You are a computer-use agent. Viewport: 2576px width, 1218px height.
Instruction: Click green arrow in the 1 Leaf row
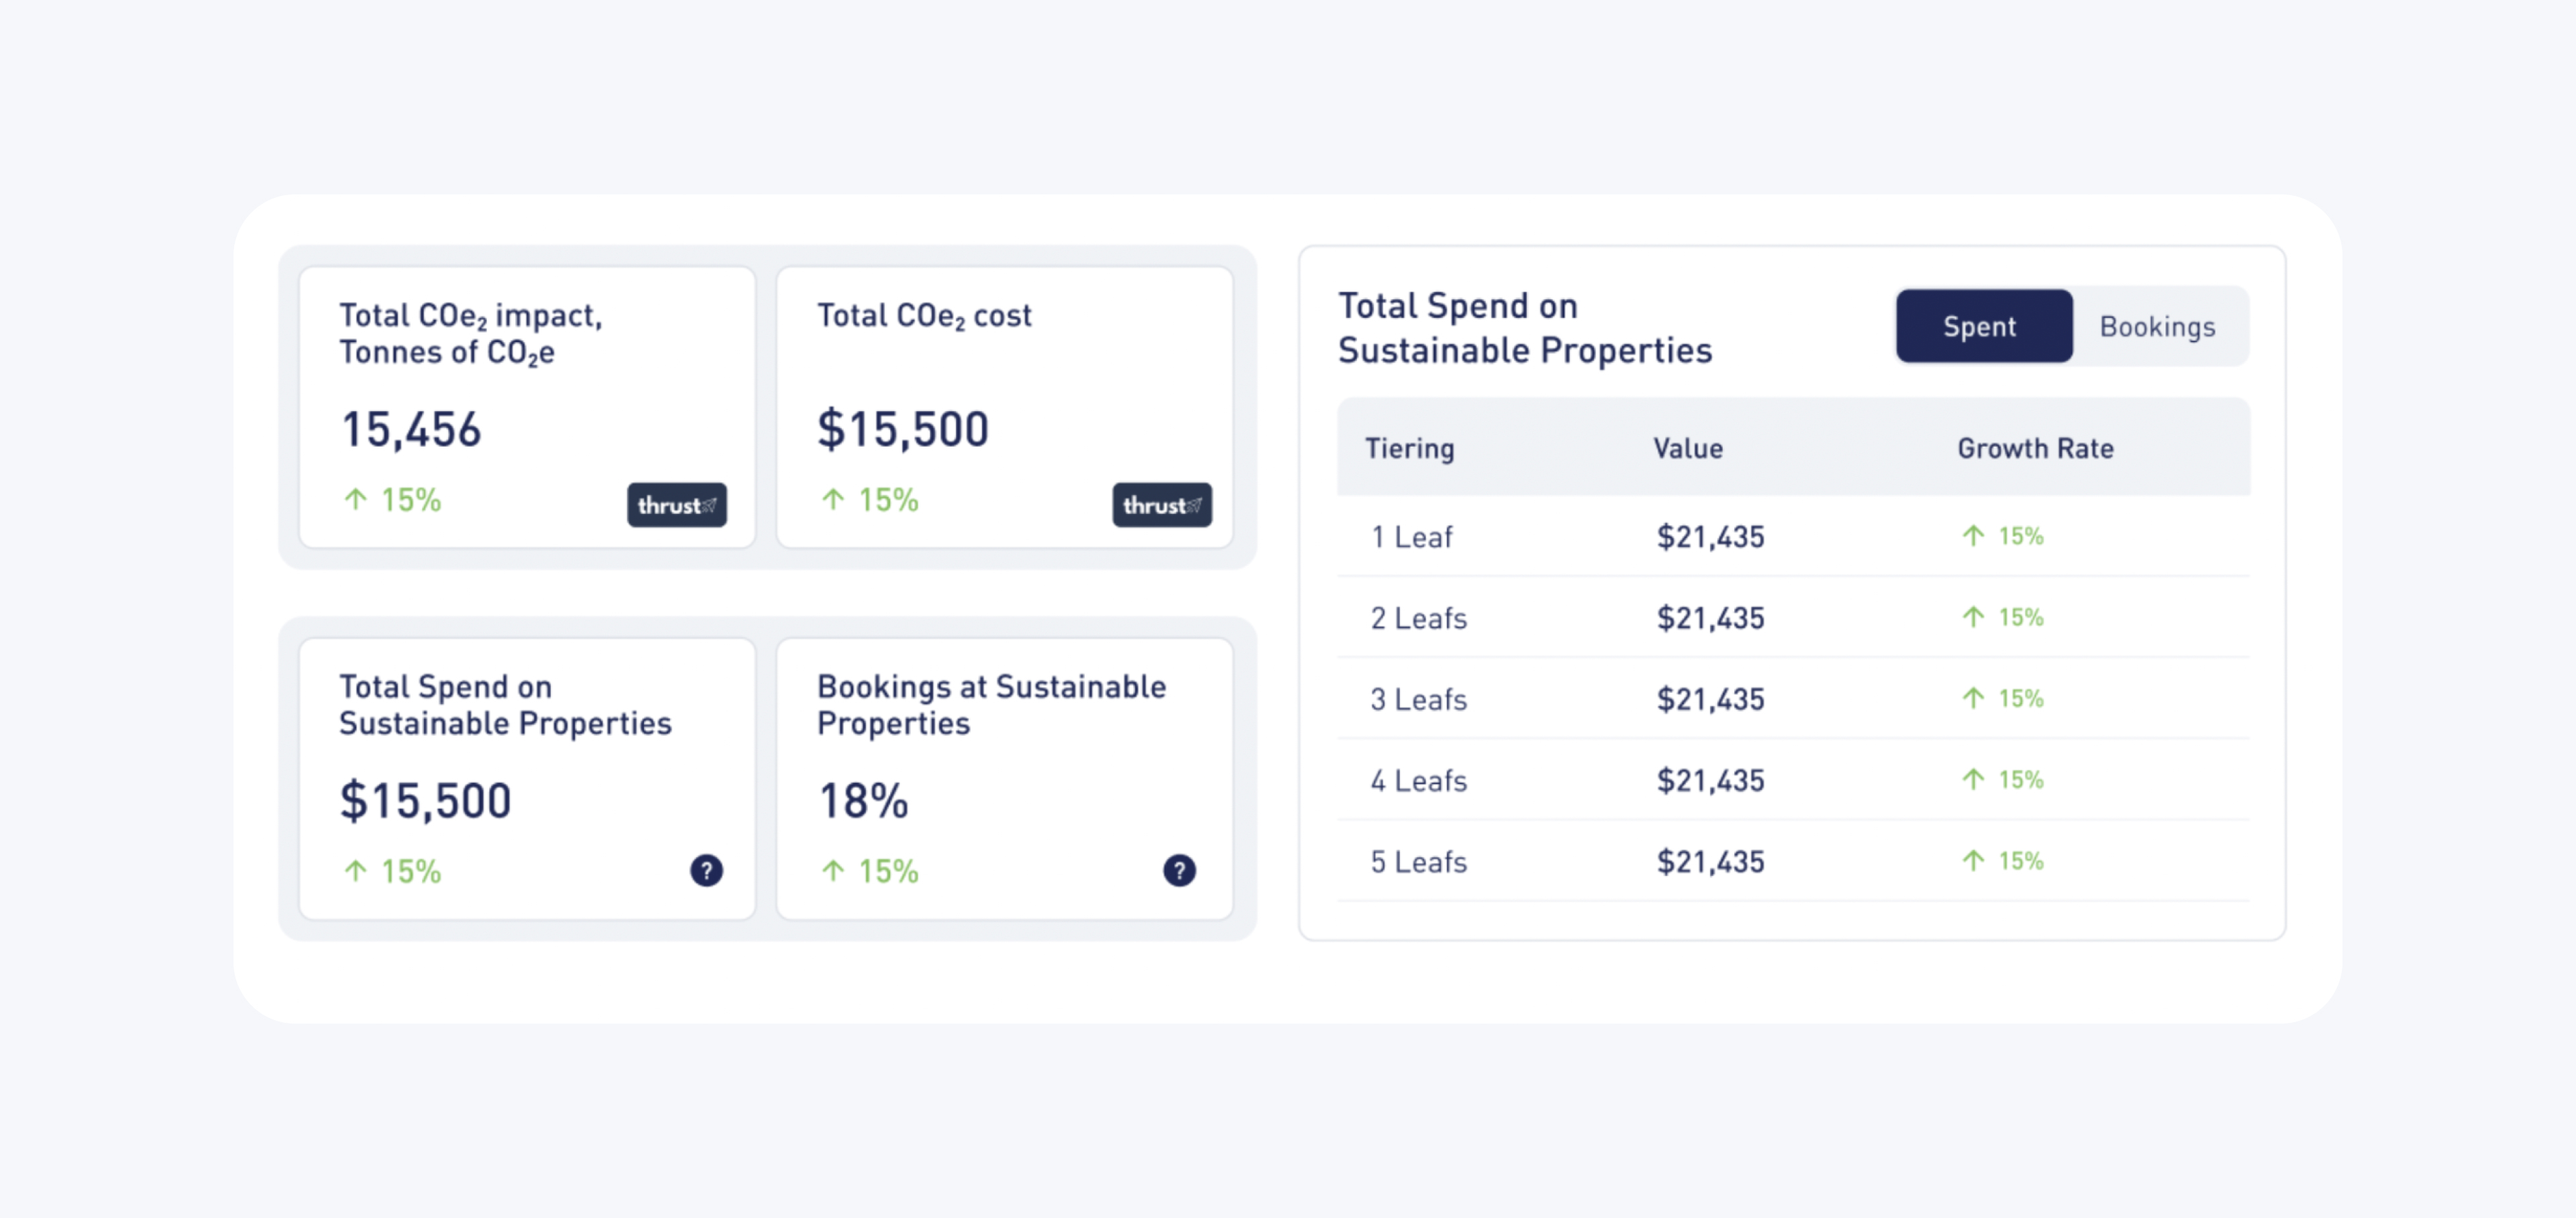[1972, 536]
